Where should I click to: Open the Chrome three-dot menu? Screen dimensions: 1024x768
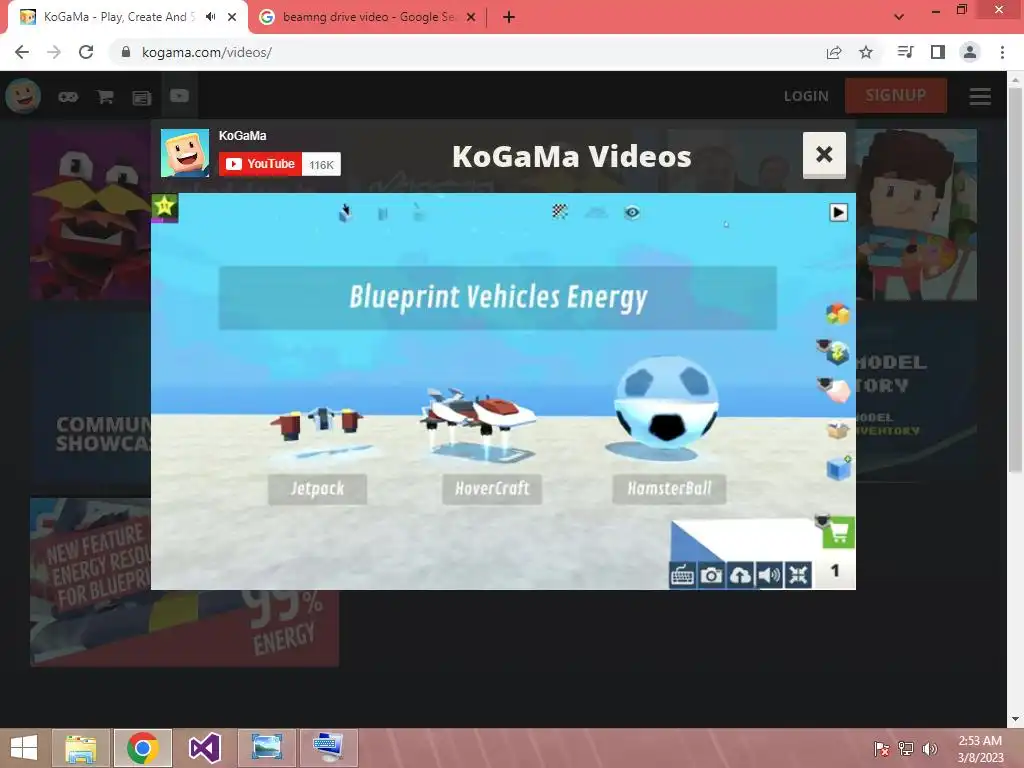click(1002, 52)
